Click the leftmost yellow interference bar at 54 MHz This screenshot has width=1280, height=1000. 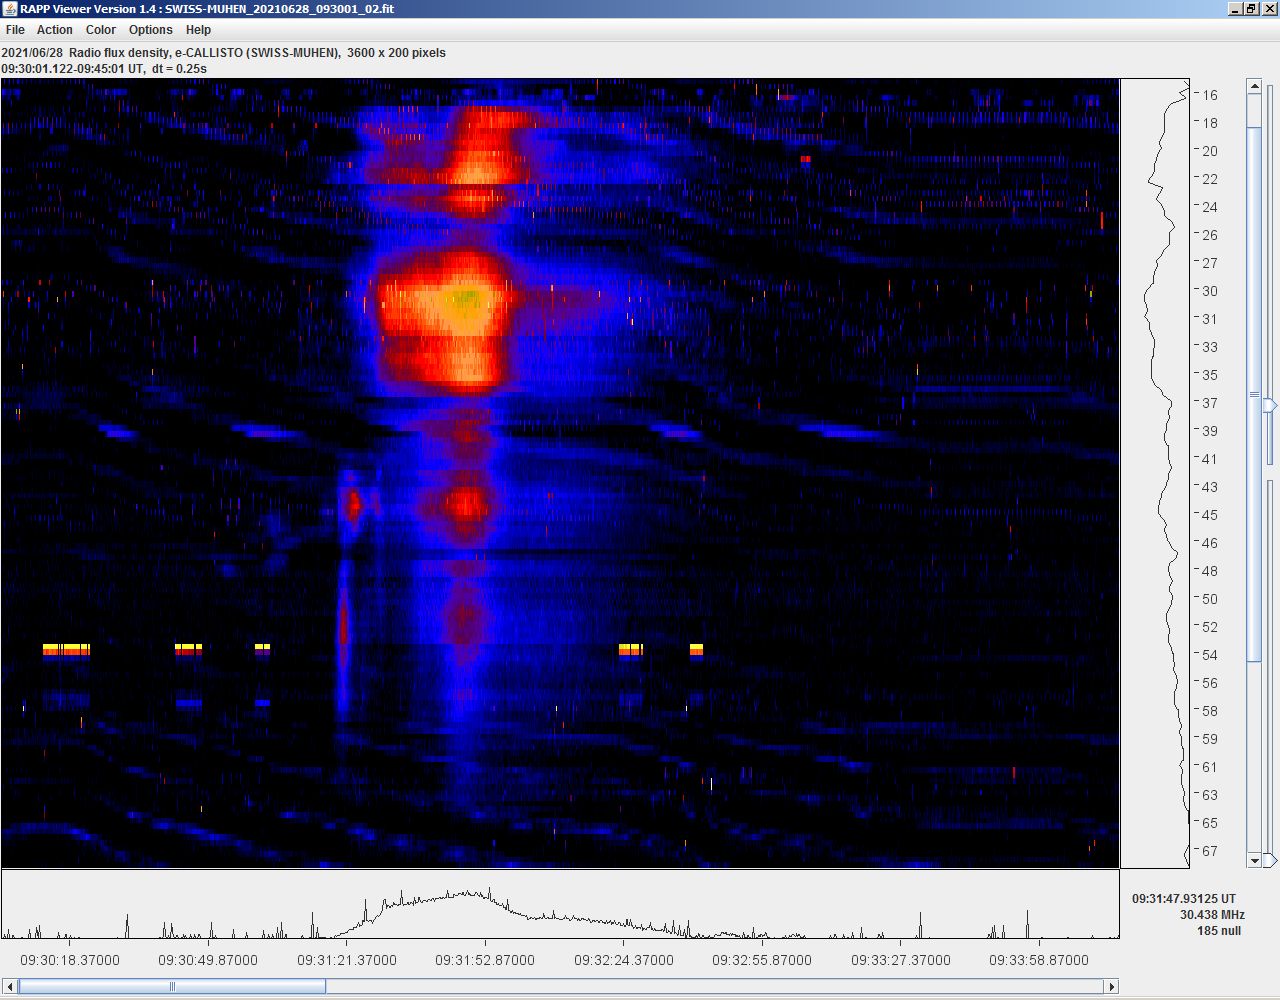pos(66,650)
